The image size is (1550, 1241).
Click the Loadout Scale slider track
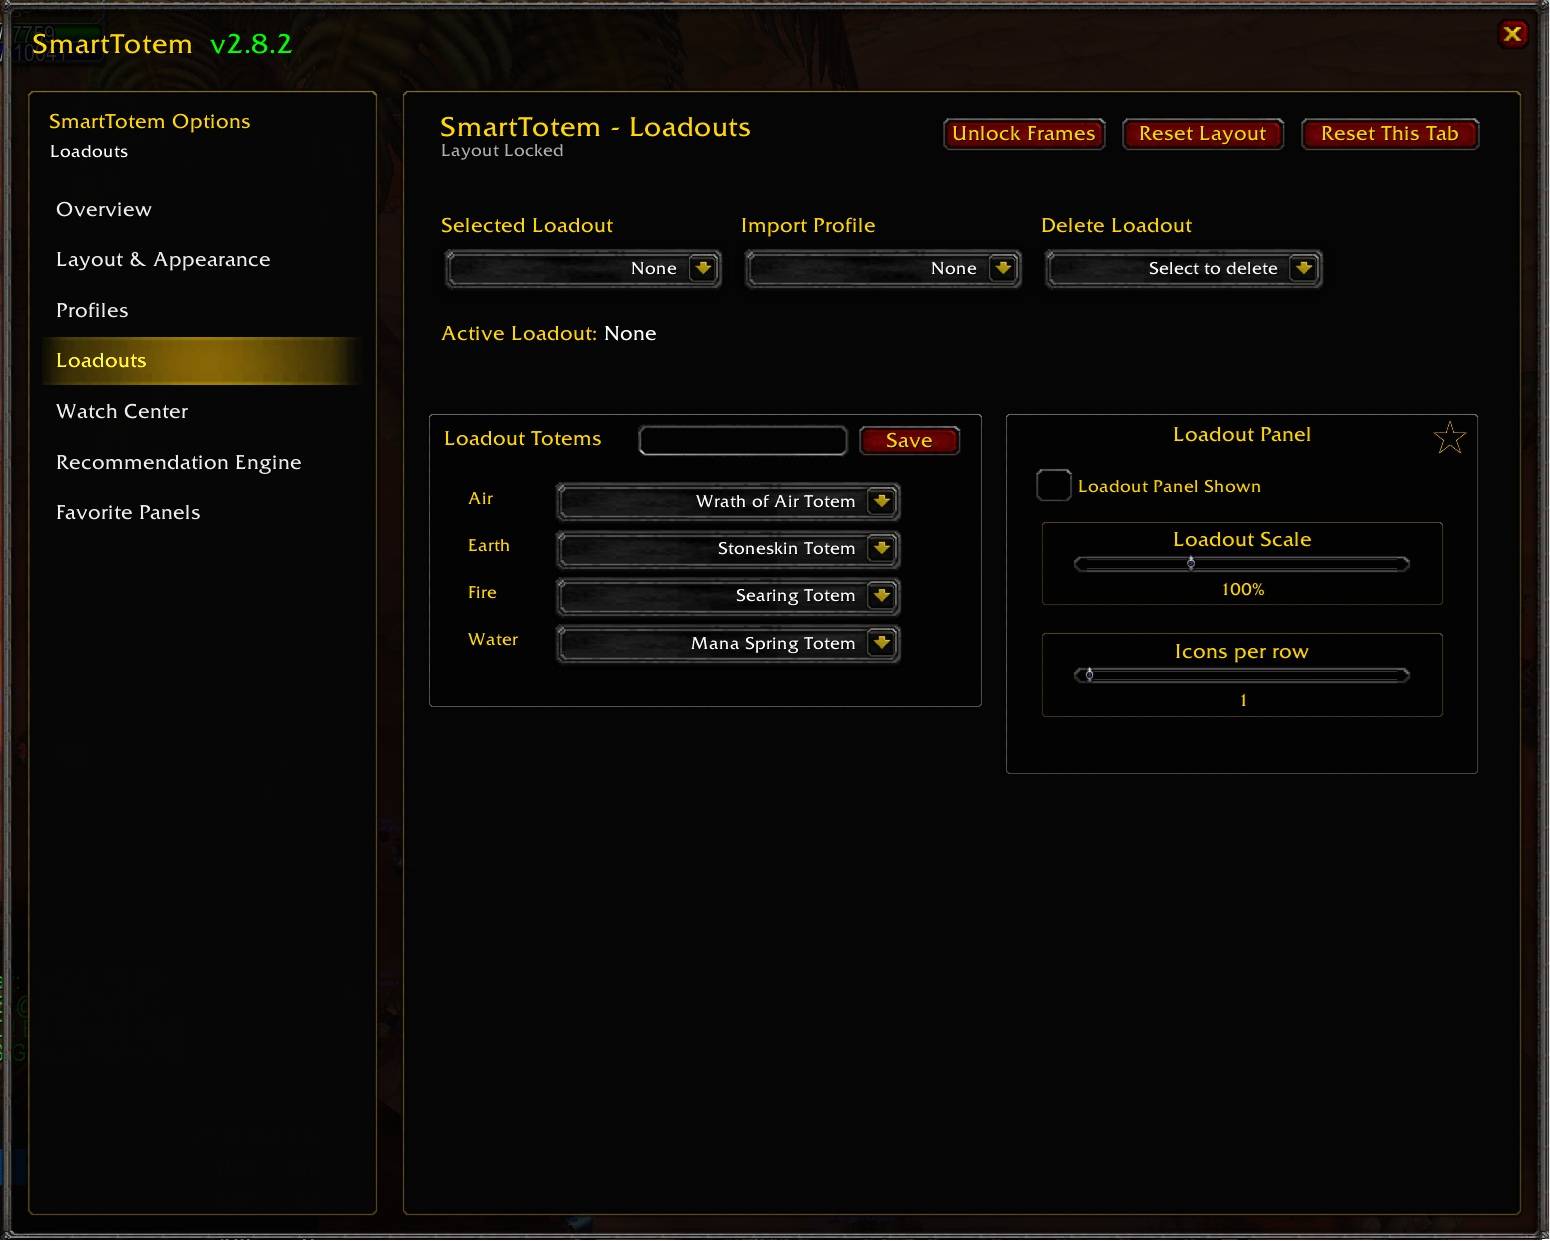(1241, 564)
